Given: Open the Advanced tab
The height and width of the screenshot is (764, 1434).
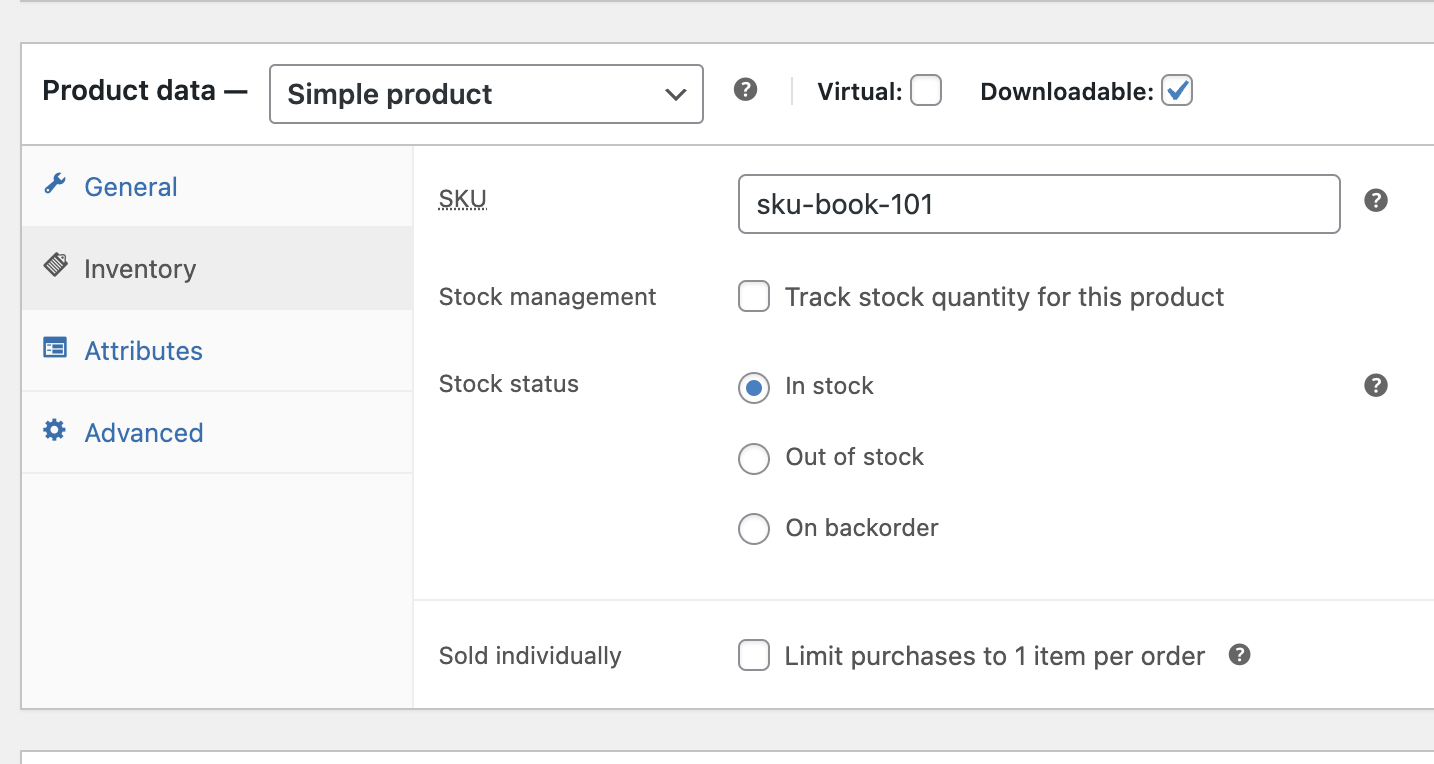Looking at the screenshot, I should click(217, 433).
